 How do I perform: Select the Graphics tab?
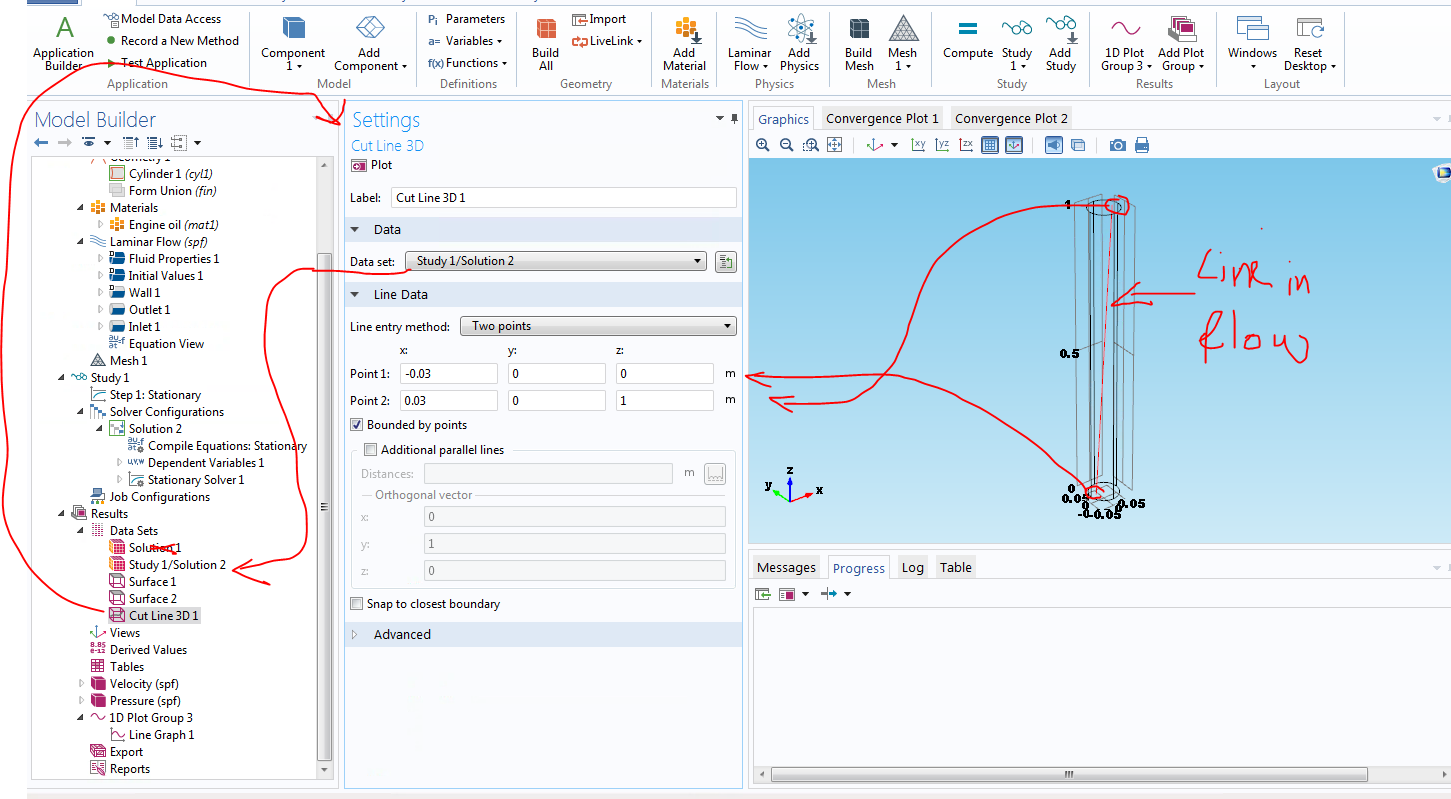pyautogui.click(x=783, y=119)
